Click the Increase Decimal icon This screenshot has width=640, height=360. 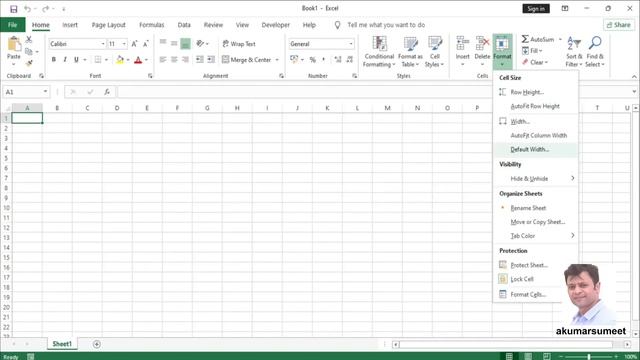click(338, 60)
